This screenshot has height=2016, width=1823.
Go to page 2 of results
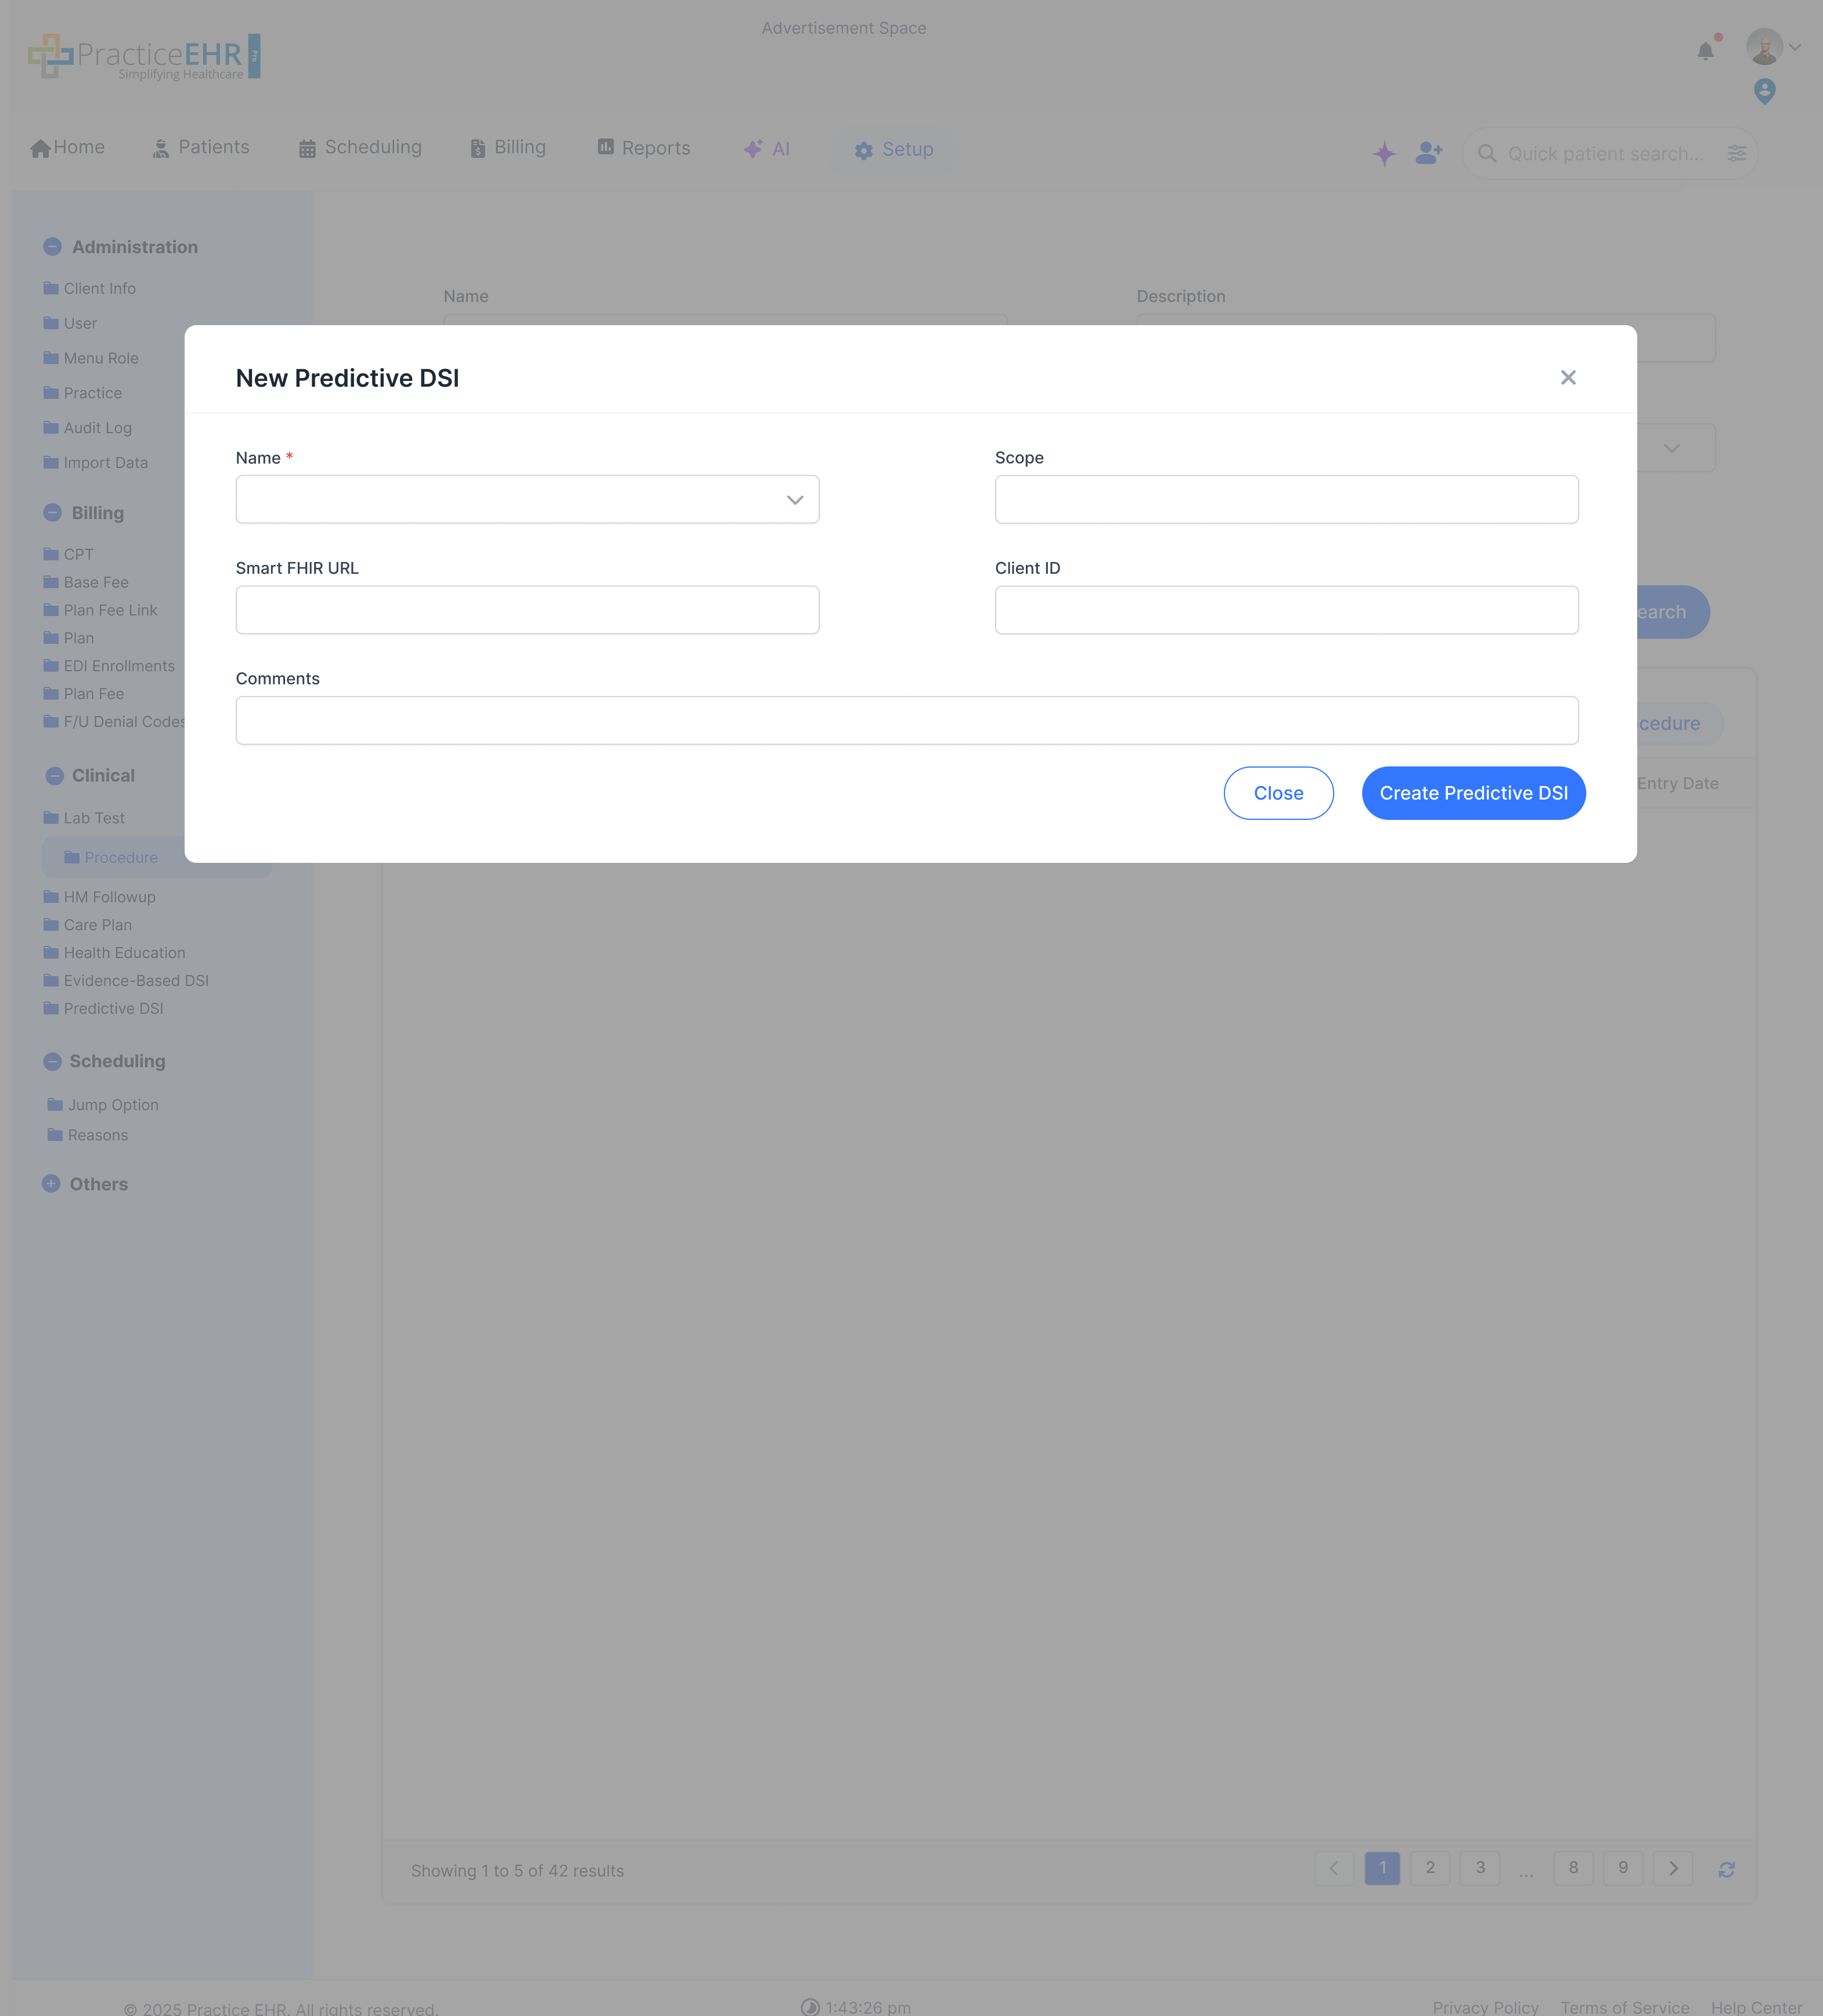point(1431,1868)
